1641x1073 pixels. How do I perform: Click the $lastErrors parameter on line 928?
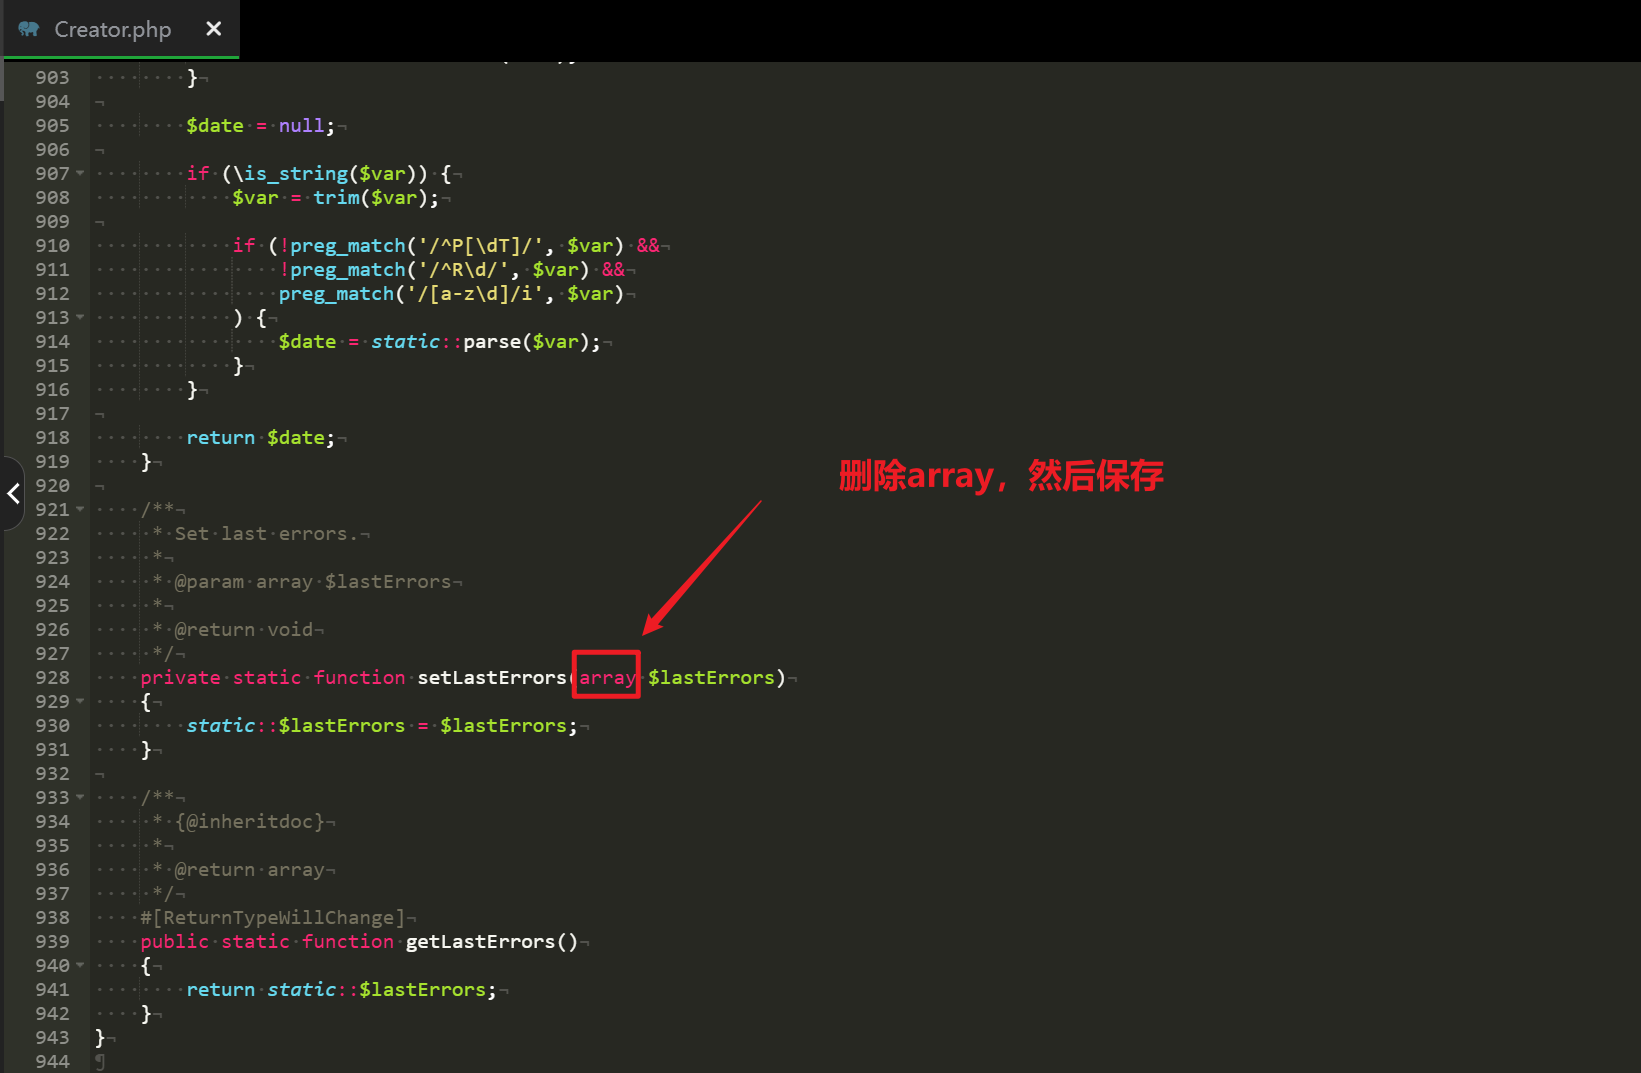click(x=711, y=678)
